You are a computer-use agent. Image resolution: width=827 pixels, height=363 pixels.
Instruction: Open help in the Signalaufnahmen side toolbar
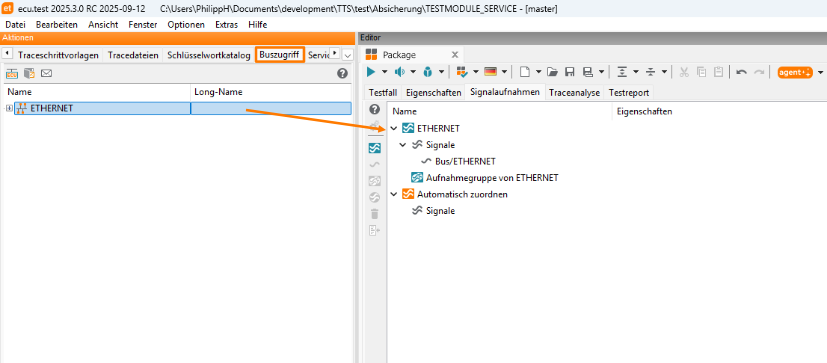374,110
